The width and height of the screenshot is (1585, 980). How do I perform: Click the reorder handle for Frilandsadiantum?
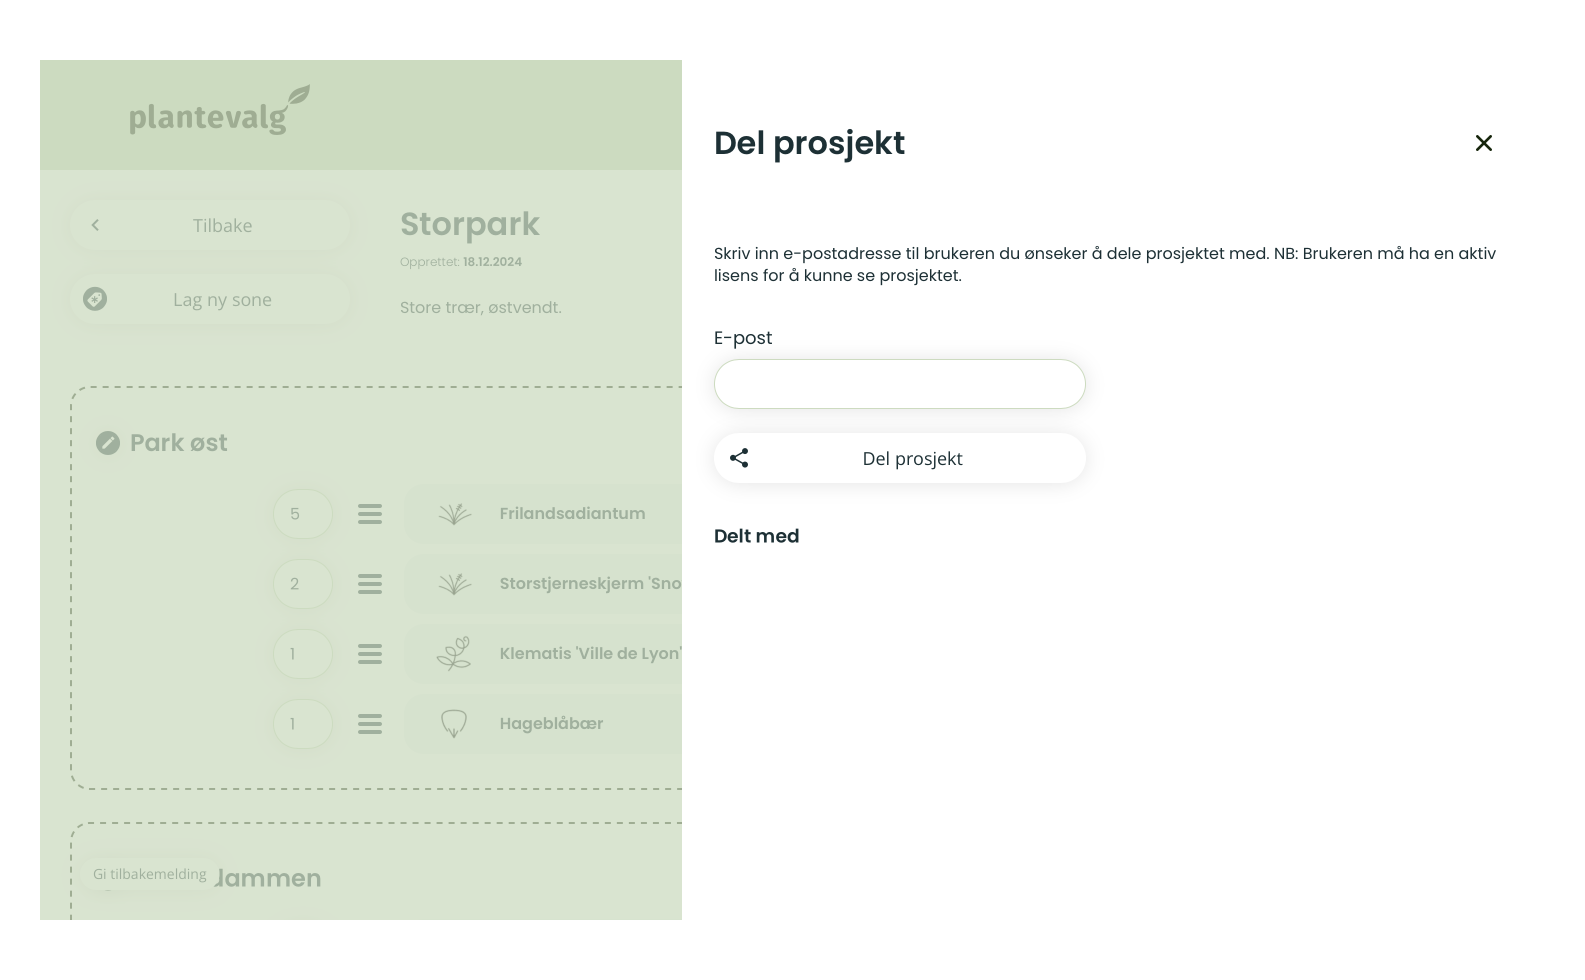click(x=370, y=514)
